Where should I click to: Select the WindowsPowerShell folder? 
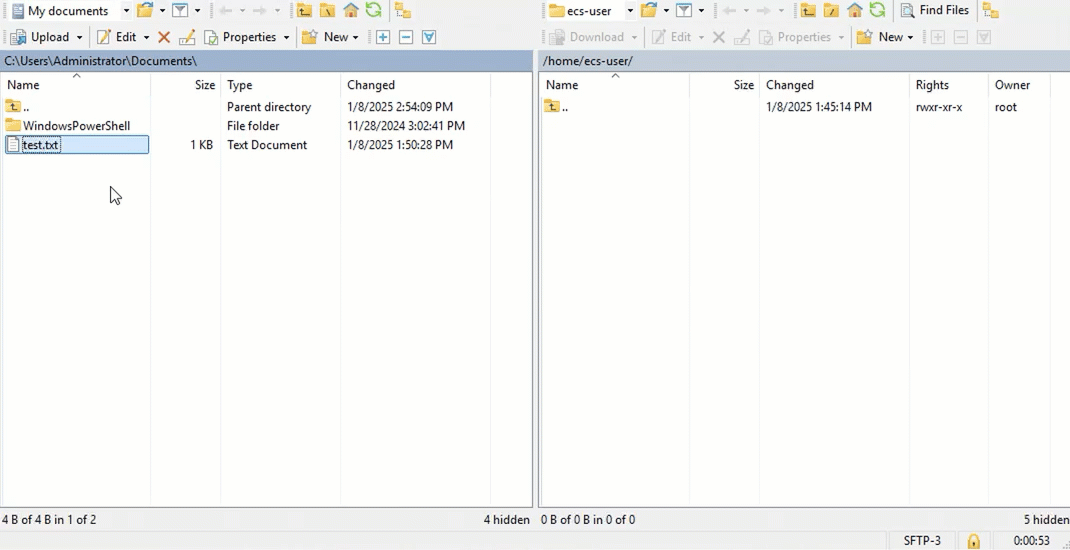(76, 126)
